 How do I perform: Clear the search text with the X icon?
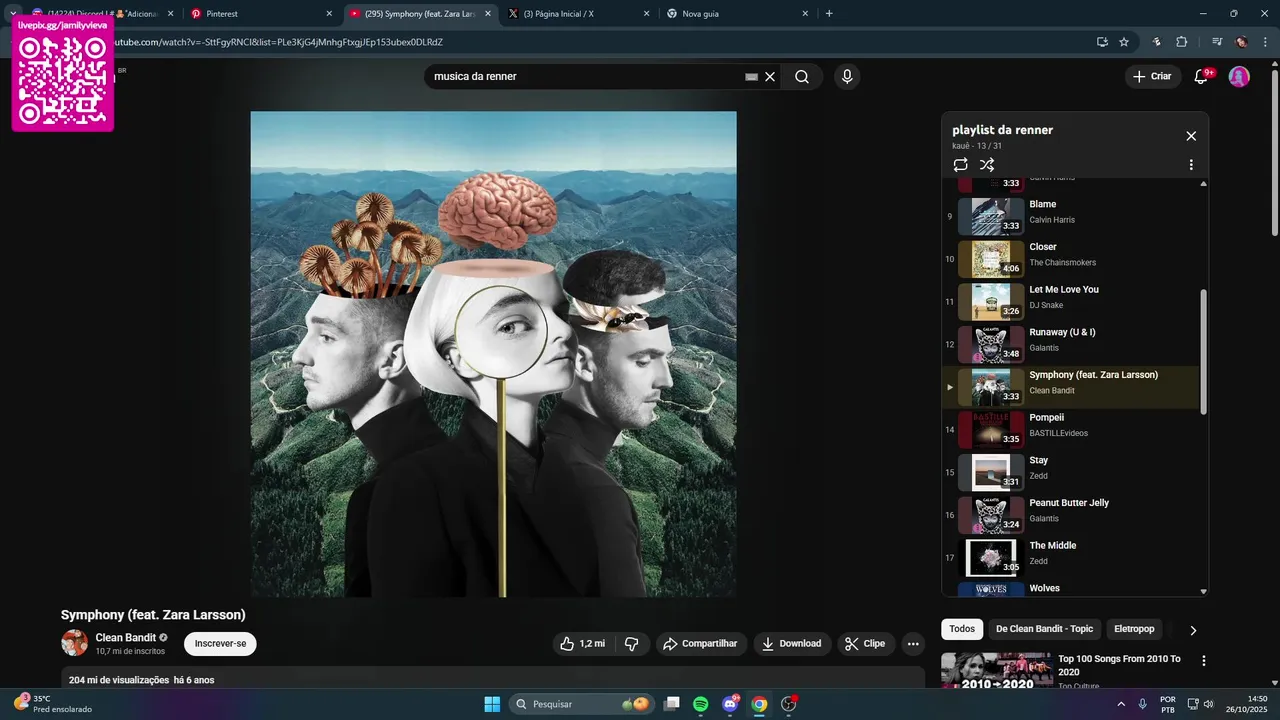(x=770, y=76)
